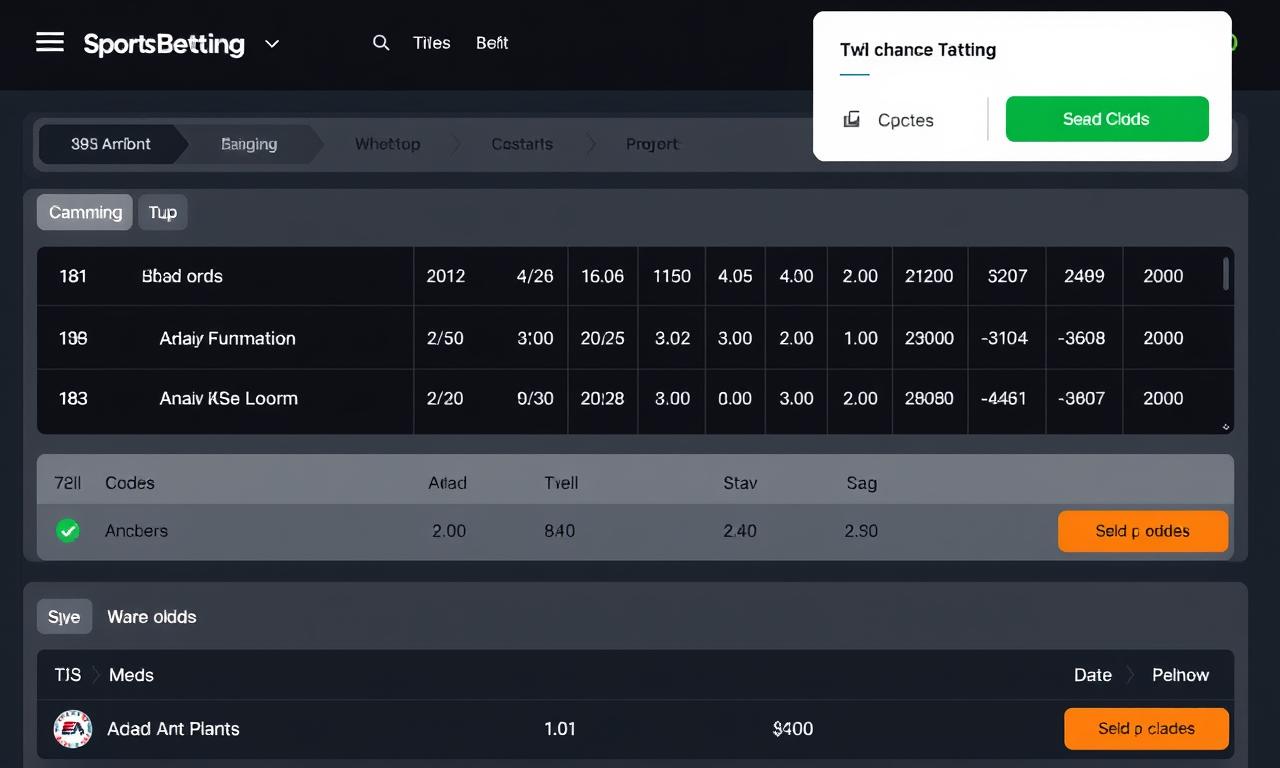This screenshot has height=768, width=1280.
Task: Switch to the Camming tab
Action: pos(85,212)
